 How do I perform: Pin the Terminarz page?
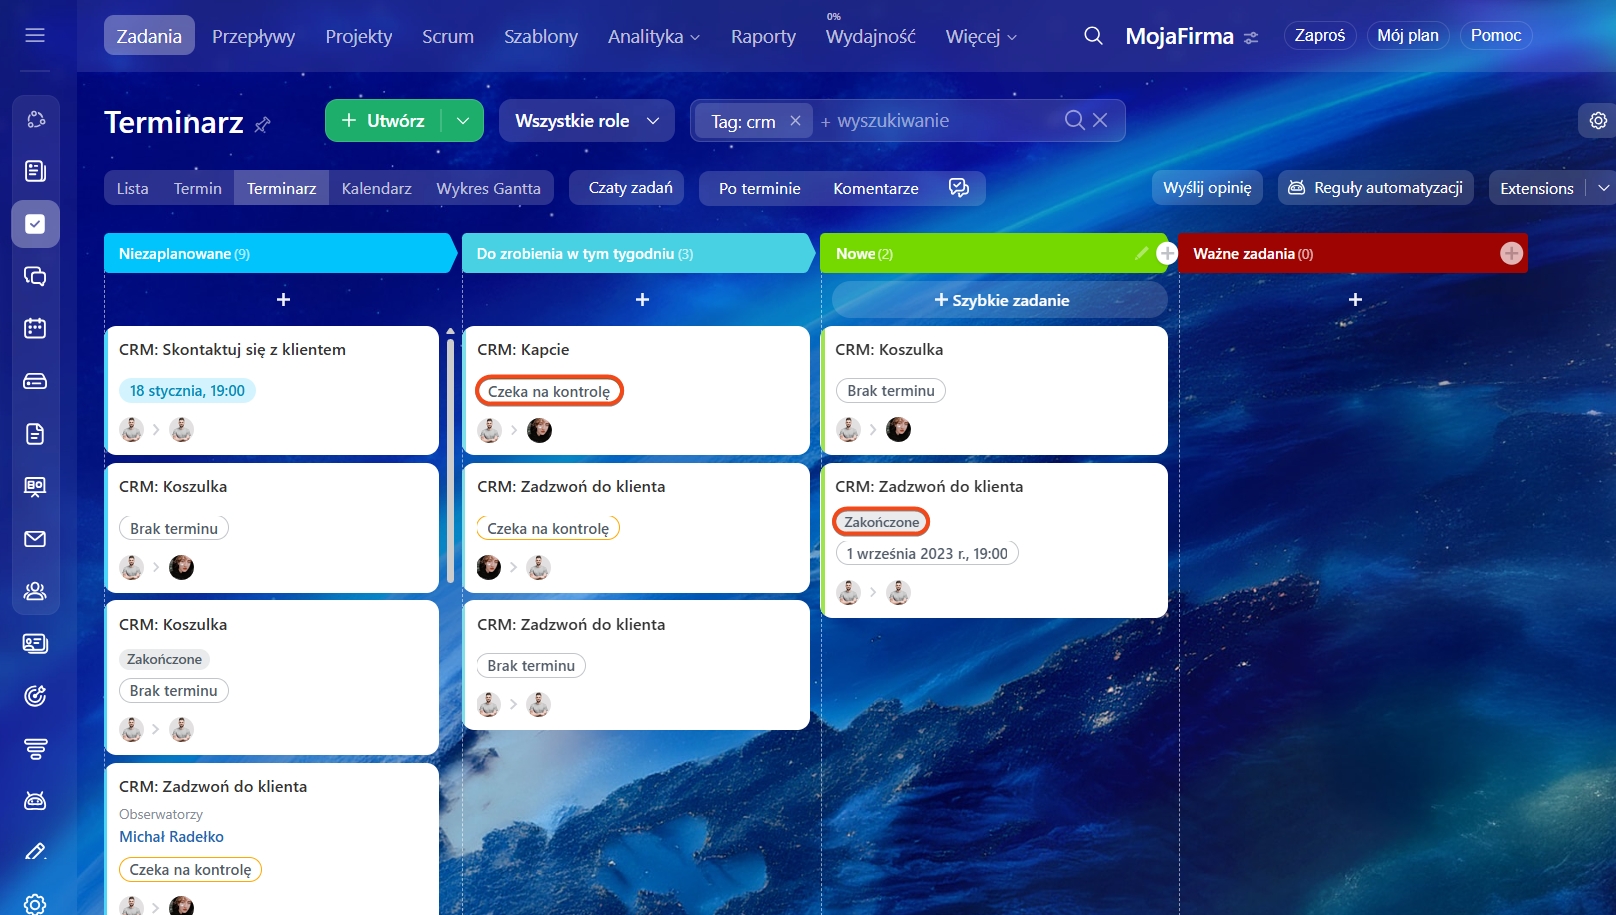[x=263, y=125]
